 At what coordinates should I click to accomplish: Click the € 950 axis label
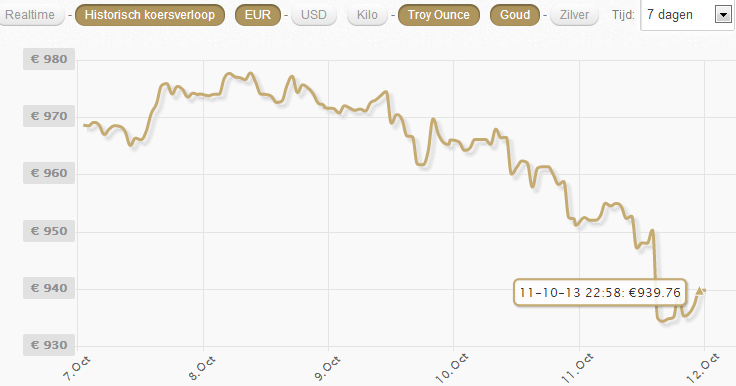pyautogui.click(x=49, y=231)
